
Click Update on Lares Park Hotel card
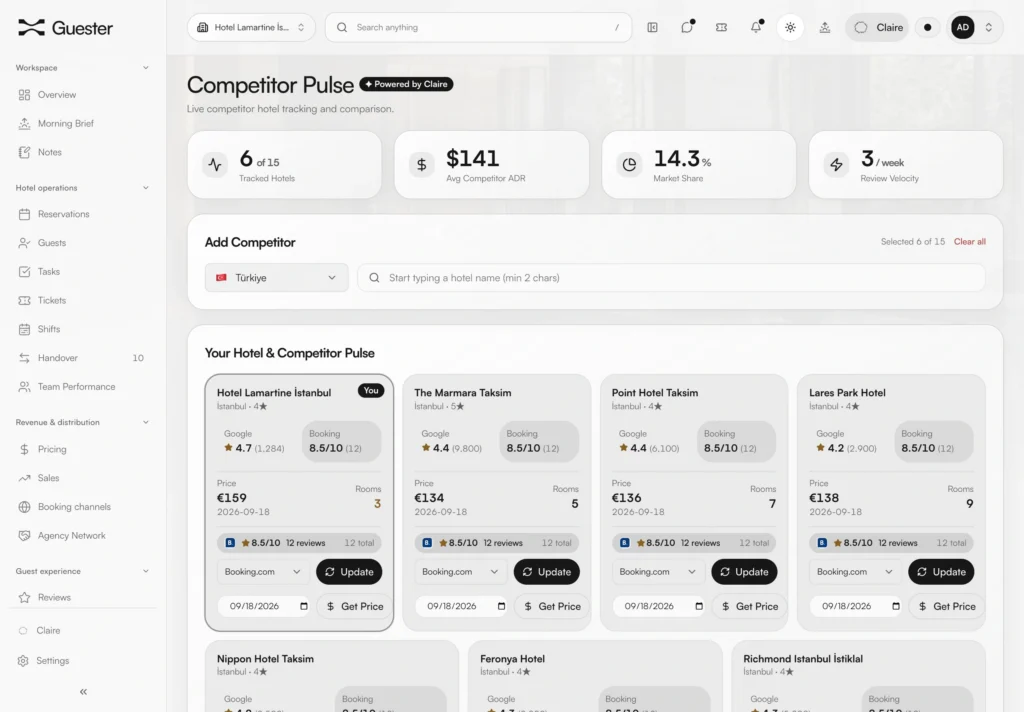coord(941,572)
